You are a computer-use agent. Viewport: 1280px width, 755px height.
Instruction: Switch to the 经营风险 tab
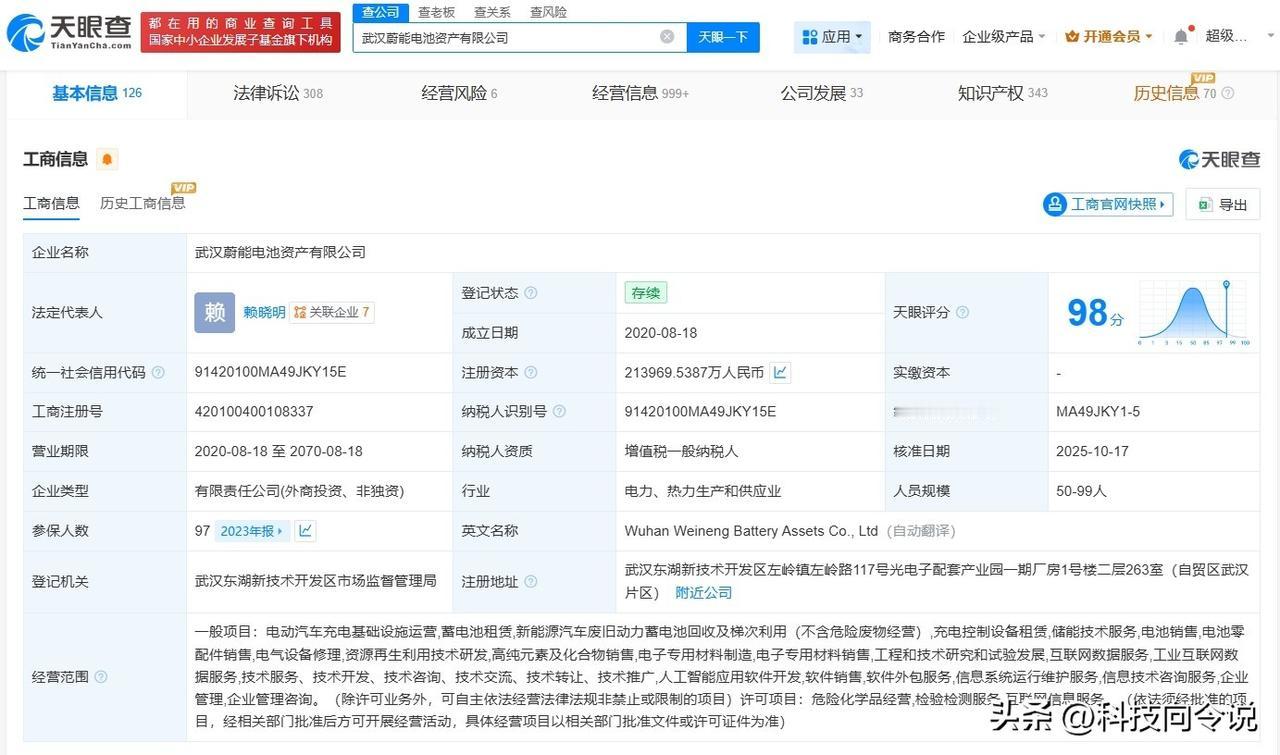click(x=459, y=93)
